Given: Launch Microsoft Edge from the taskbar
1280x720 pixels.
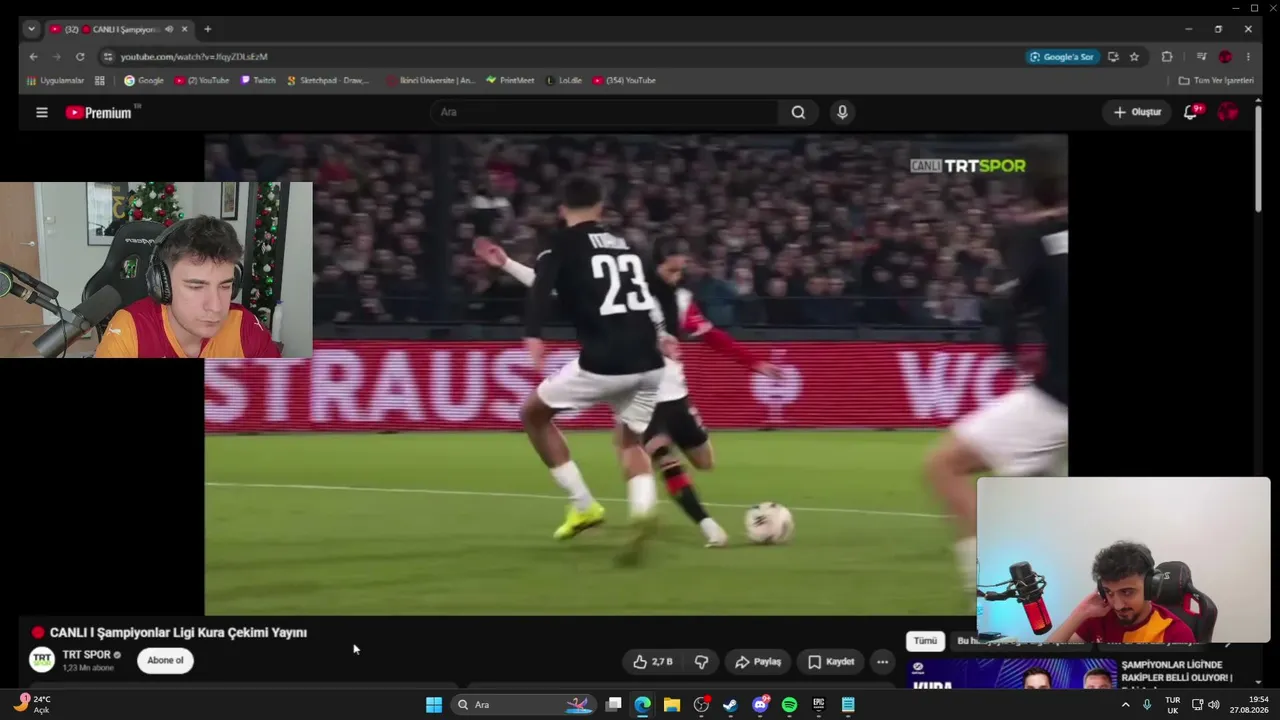Looking at the screenshot, I should [642, 705].
